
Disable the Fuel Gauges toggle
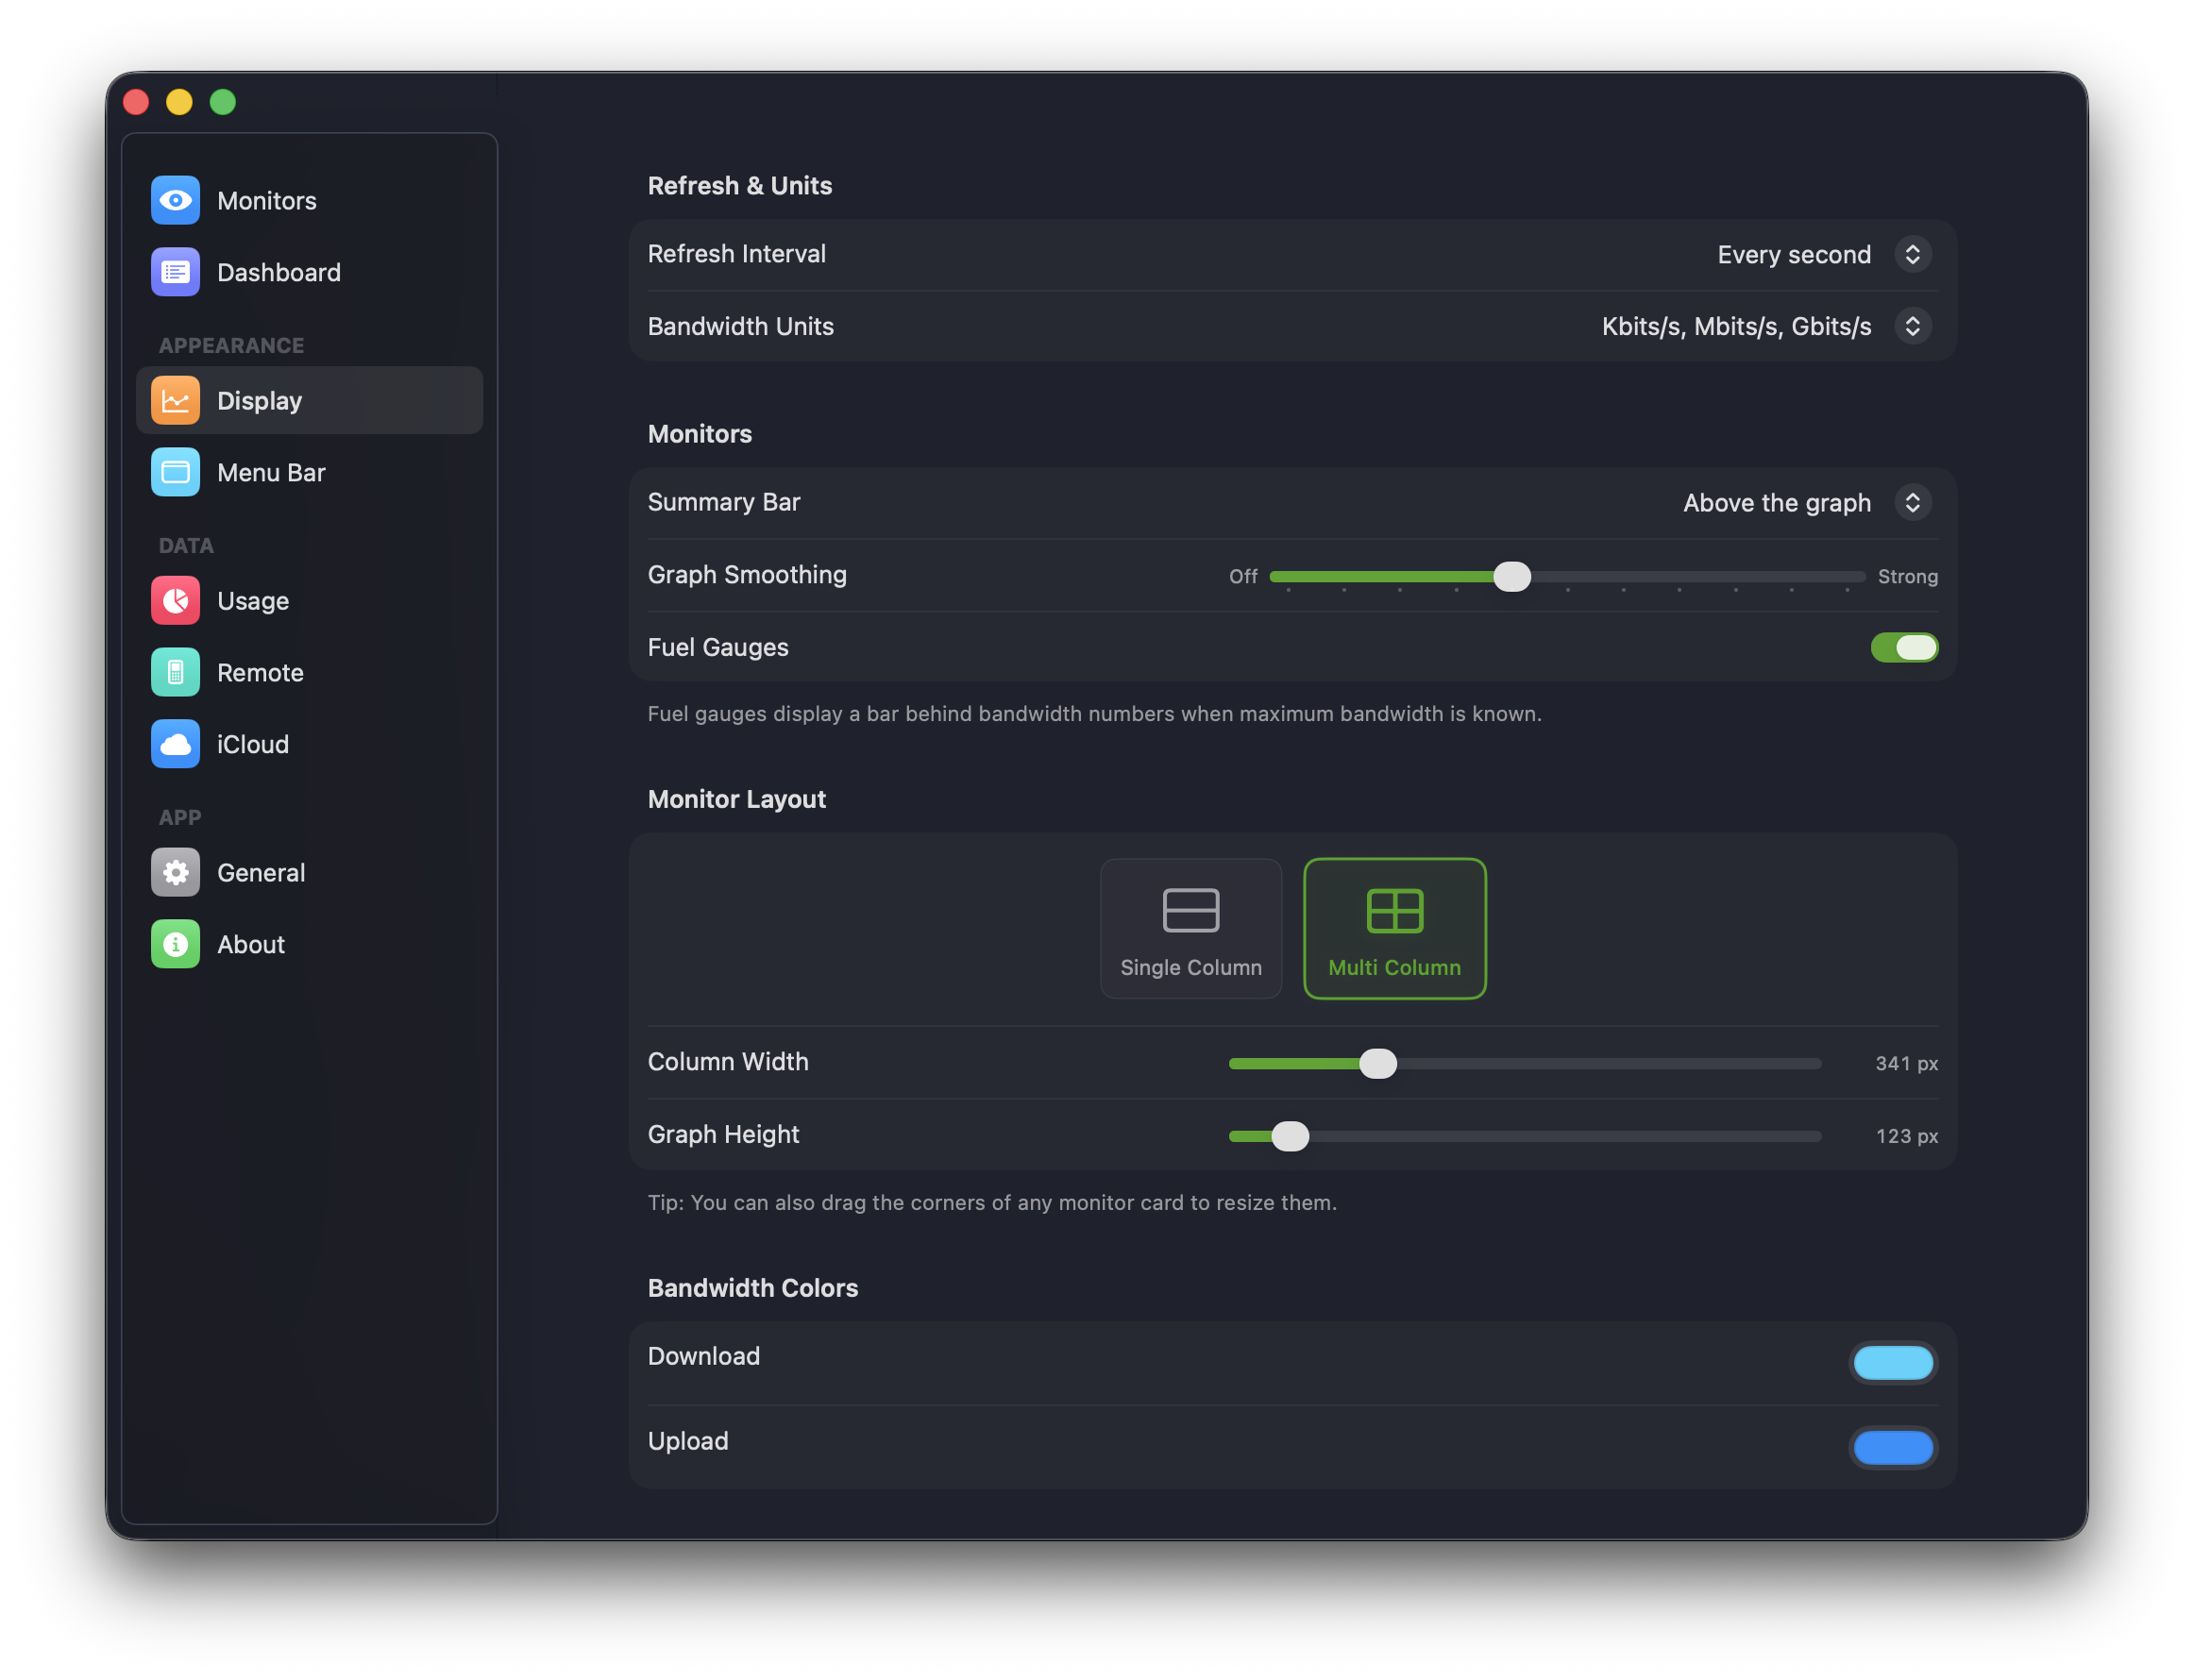click(x=1904, y=647)
